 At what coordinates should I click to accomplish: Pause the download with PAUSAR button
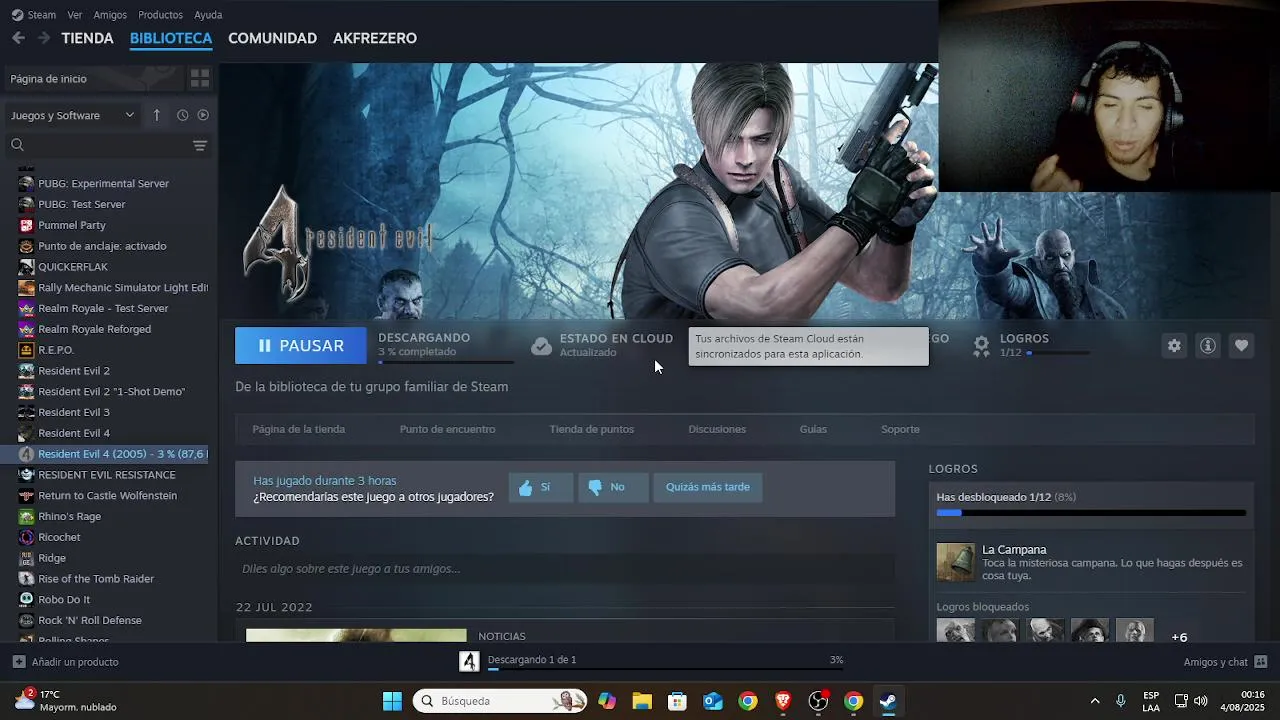(301, 345)
